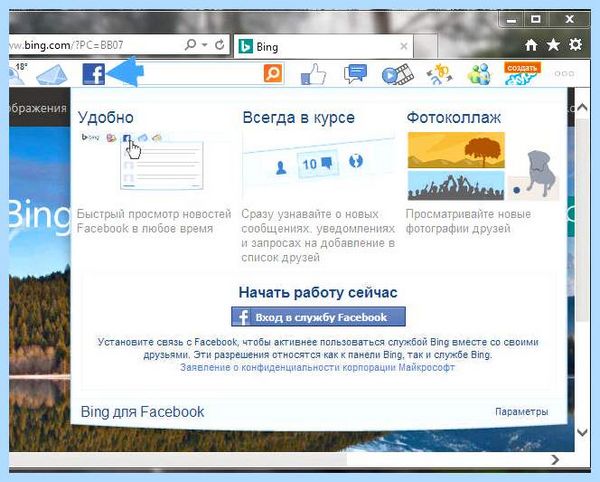Image resolution: width=600 pixels, height=482 pixels.
Task: Click the Фотоколлаж heading
Action: point(454,117)
